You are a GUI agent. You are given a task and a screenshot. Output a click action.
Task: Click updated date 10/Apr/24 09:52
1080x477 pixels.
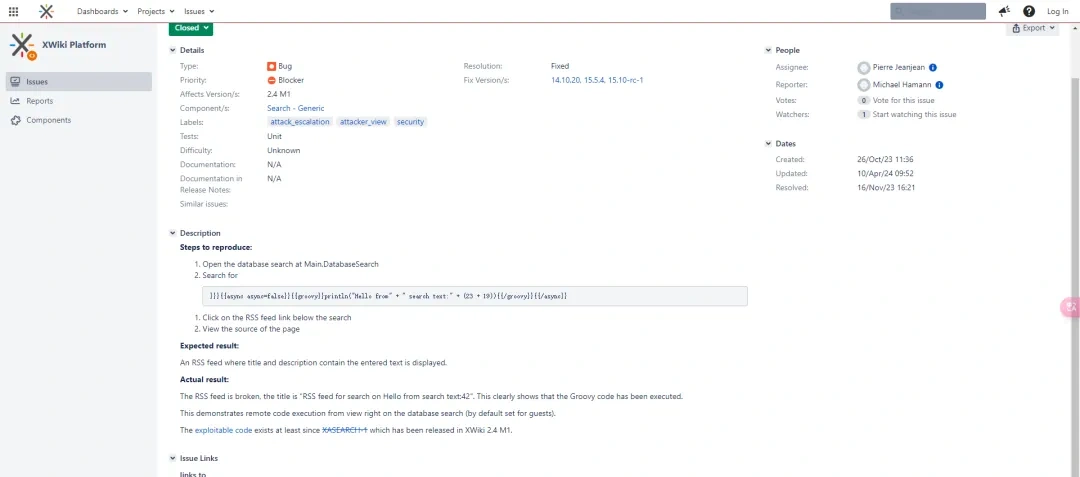coord(885,173)
